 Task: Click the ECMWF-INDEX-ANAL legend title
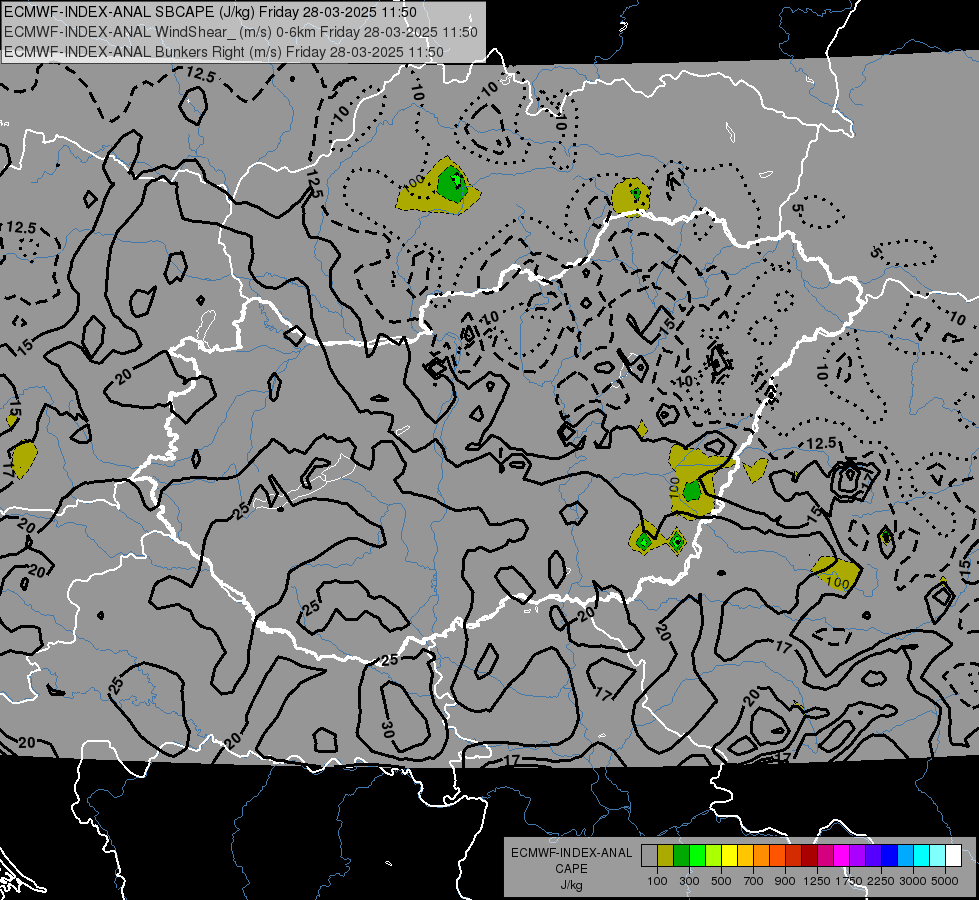(x=571, y=853)
